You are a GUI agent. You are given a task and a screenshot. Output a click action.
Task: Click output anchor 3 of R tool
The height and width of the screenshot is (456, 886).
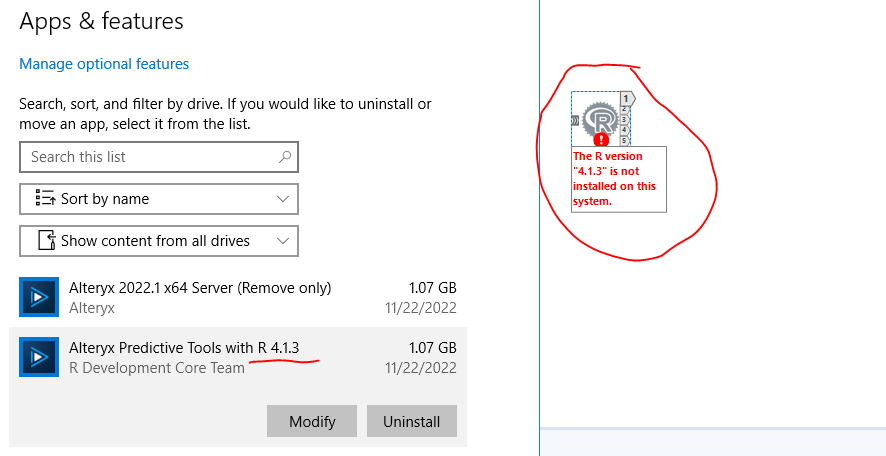(x=625, y=119)
